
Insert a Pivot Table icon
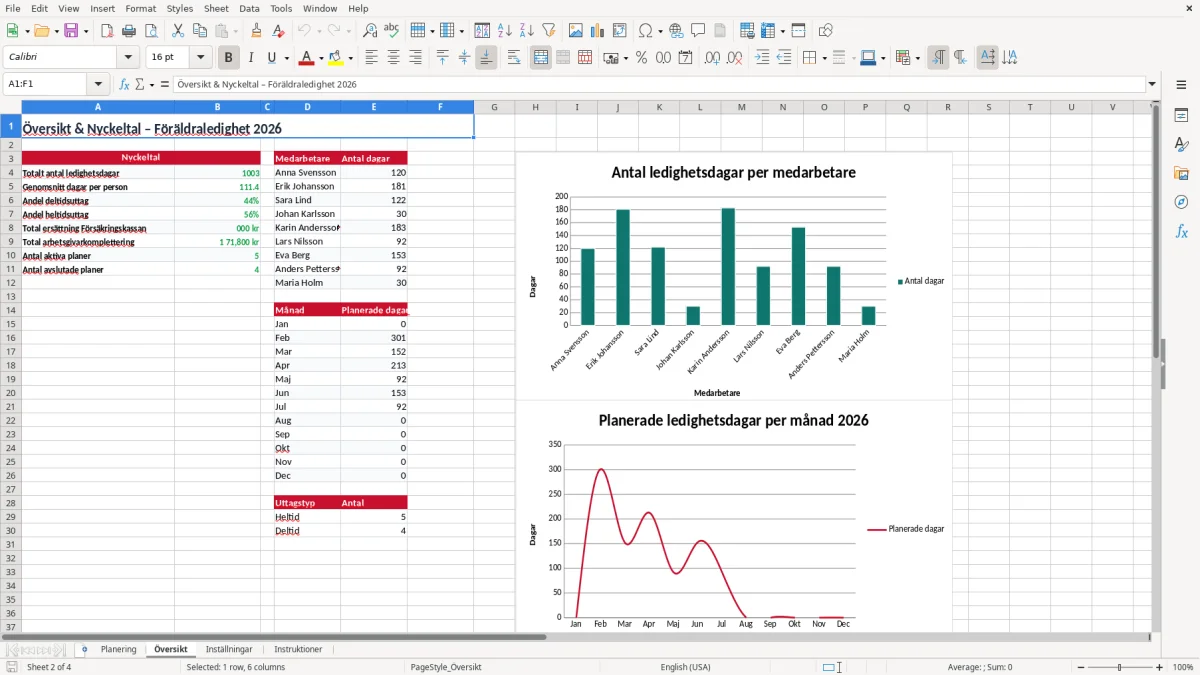[620, 31]
